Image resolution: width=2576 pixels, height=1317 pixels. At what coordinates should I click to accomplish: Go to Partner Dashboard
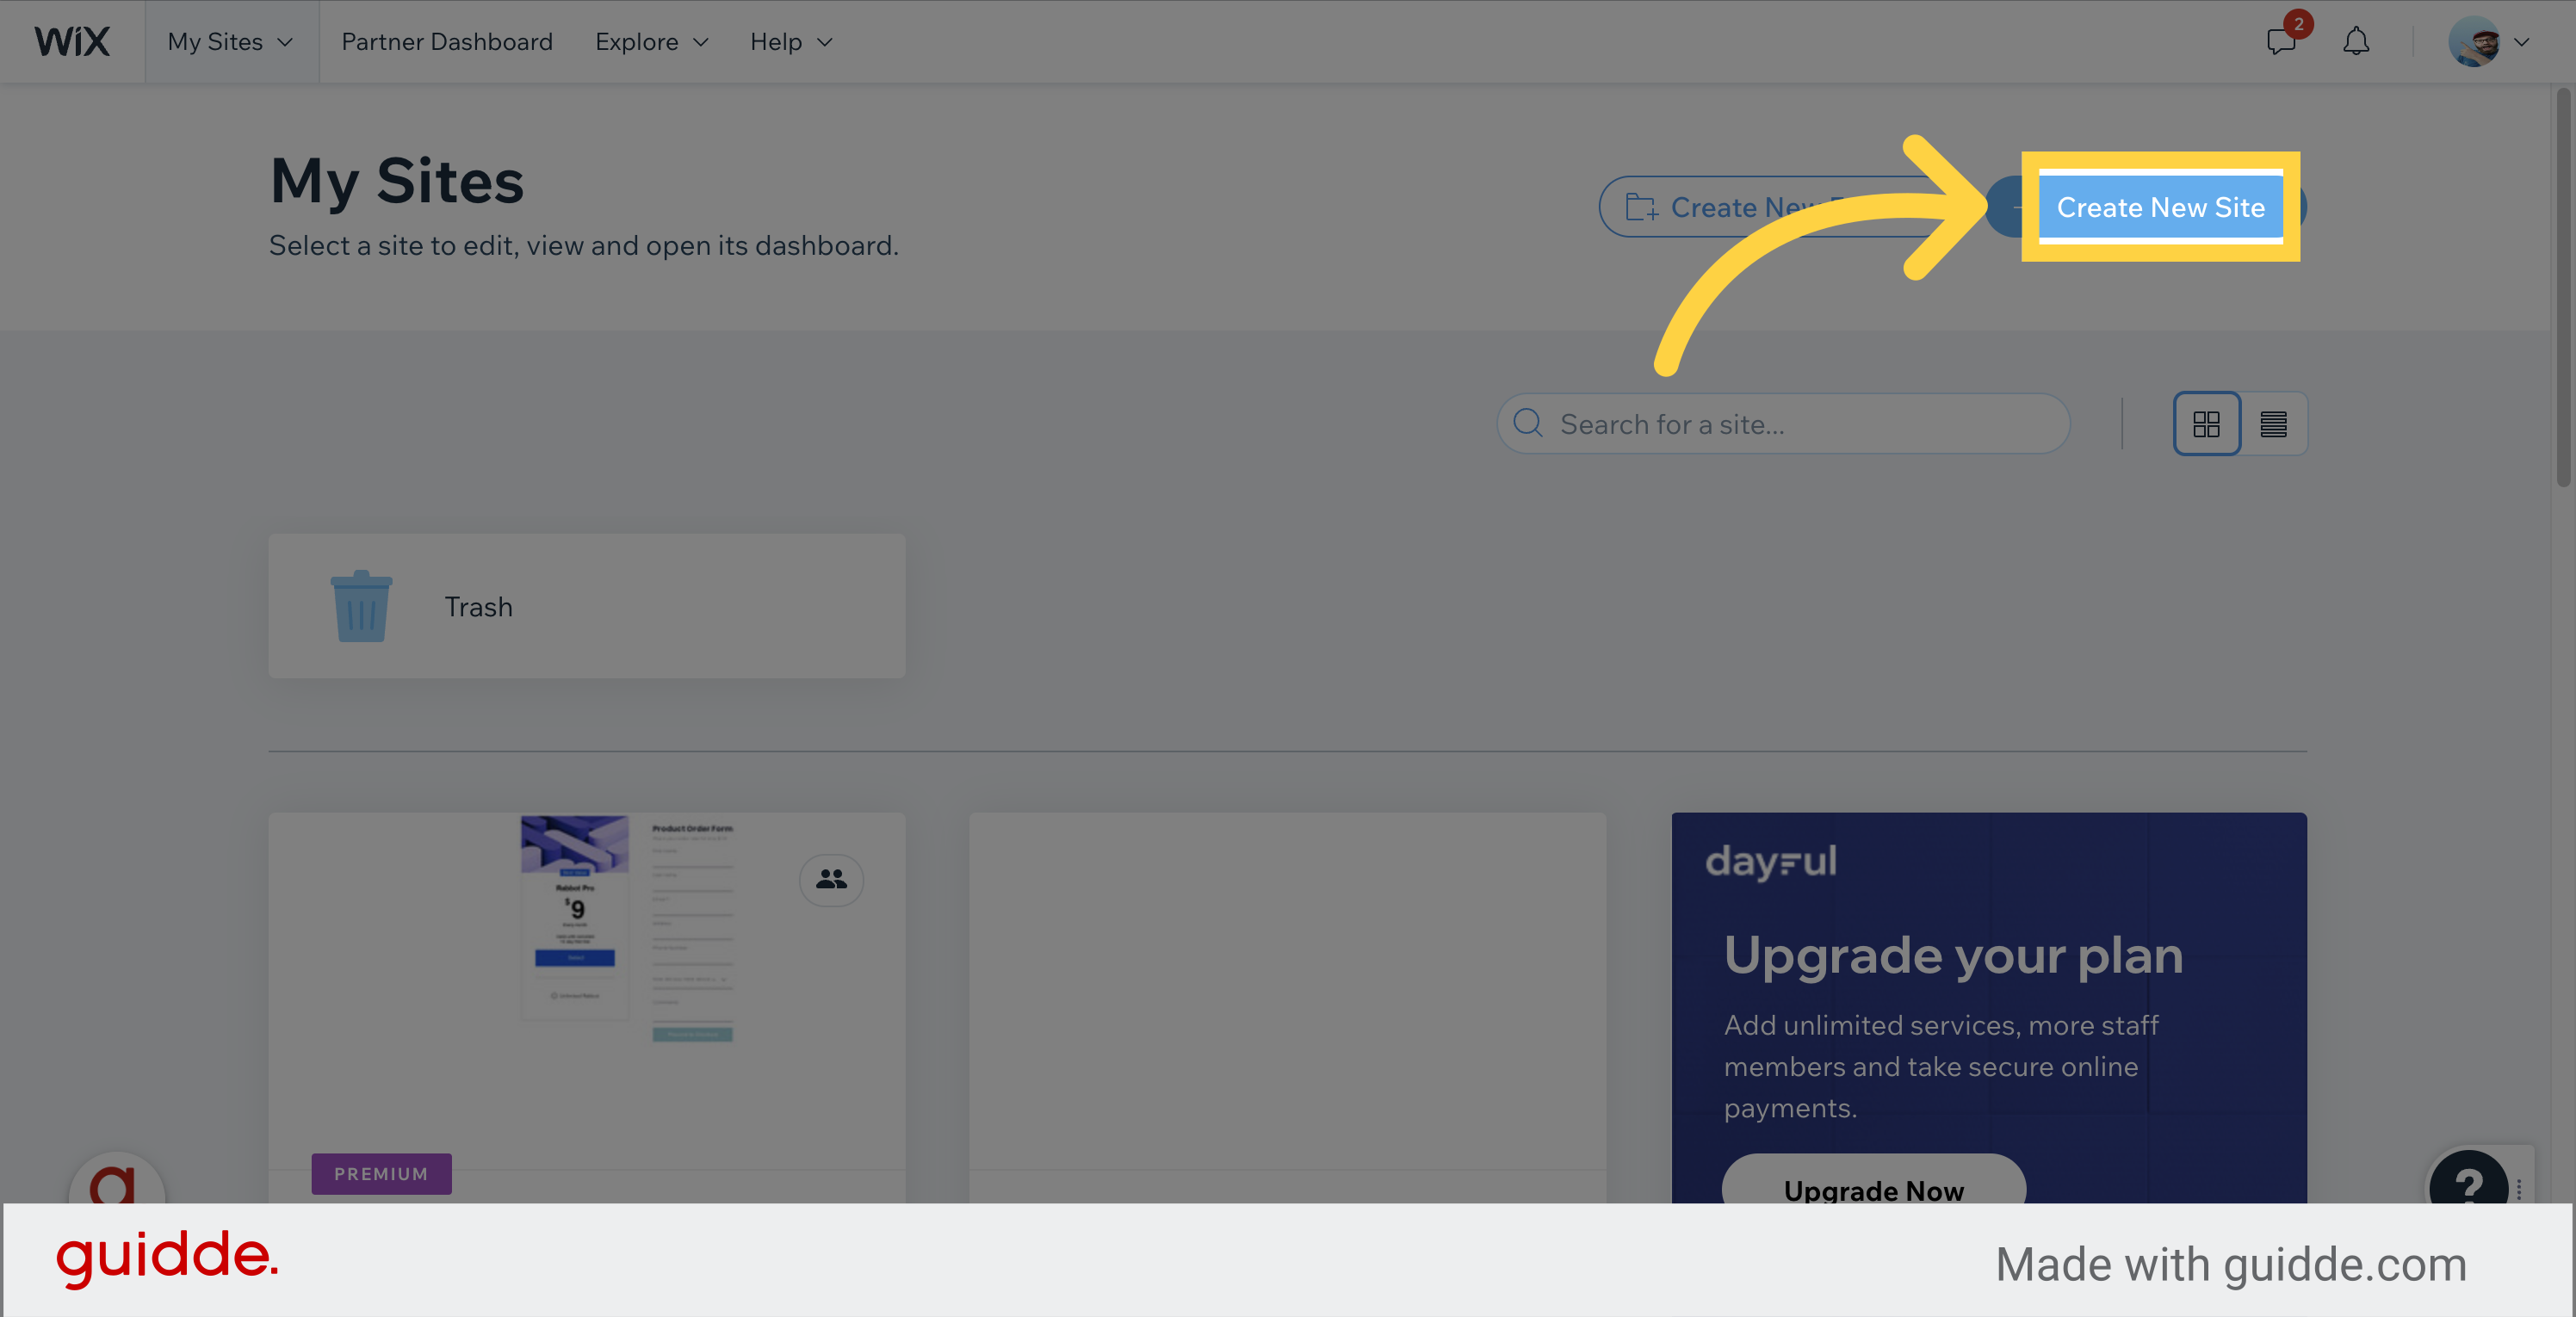pyautogui.click(x=446, y=42)
